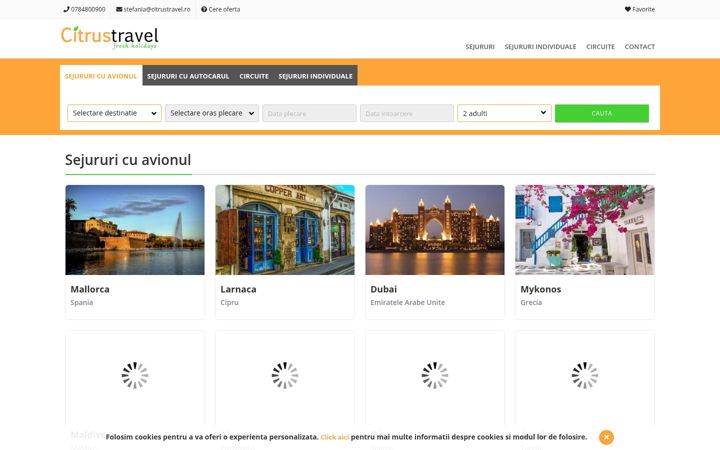Image resolution: width=720 pixels, height=450 pixels.
Task: Open the SEJURURI top menu item
Action: [x=480, y=47]
